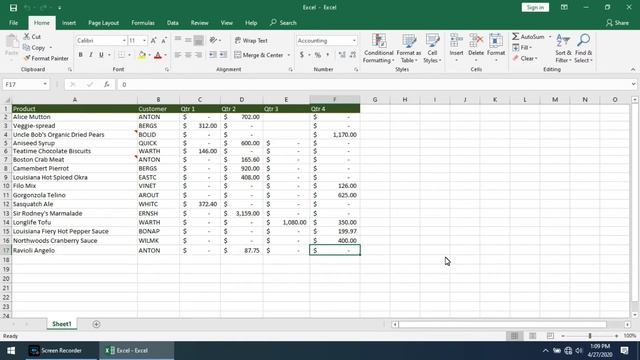640x360 pixels.
Task: Open Format as Table gallery
Action: tap(408, 48)
